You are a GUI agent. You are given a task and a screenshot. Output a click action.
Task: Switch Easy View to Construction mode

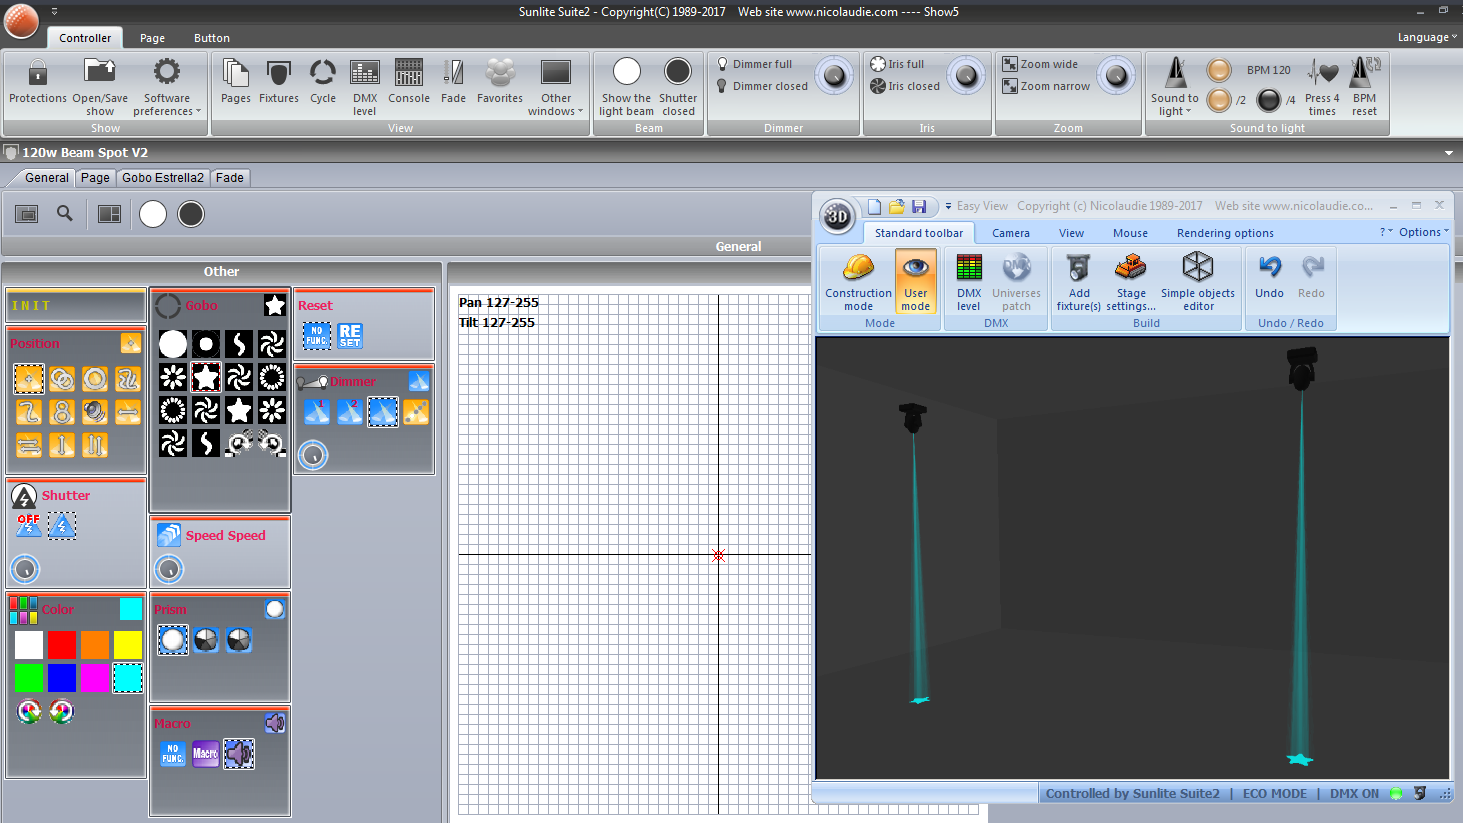tap(858, 282)
